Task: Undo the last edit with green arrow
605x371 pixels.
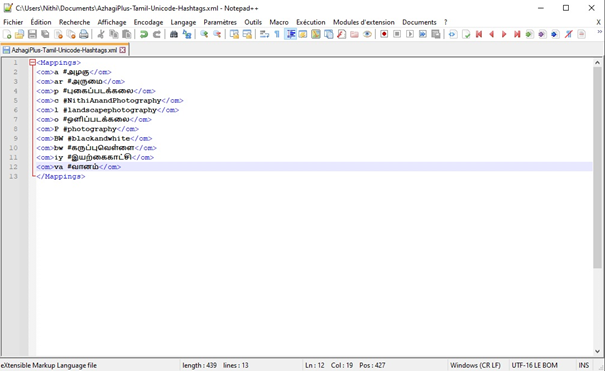Action: pyautogui.click(x=144, y=34)
